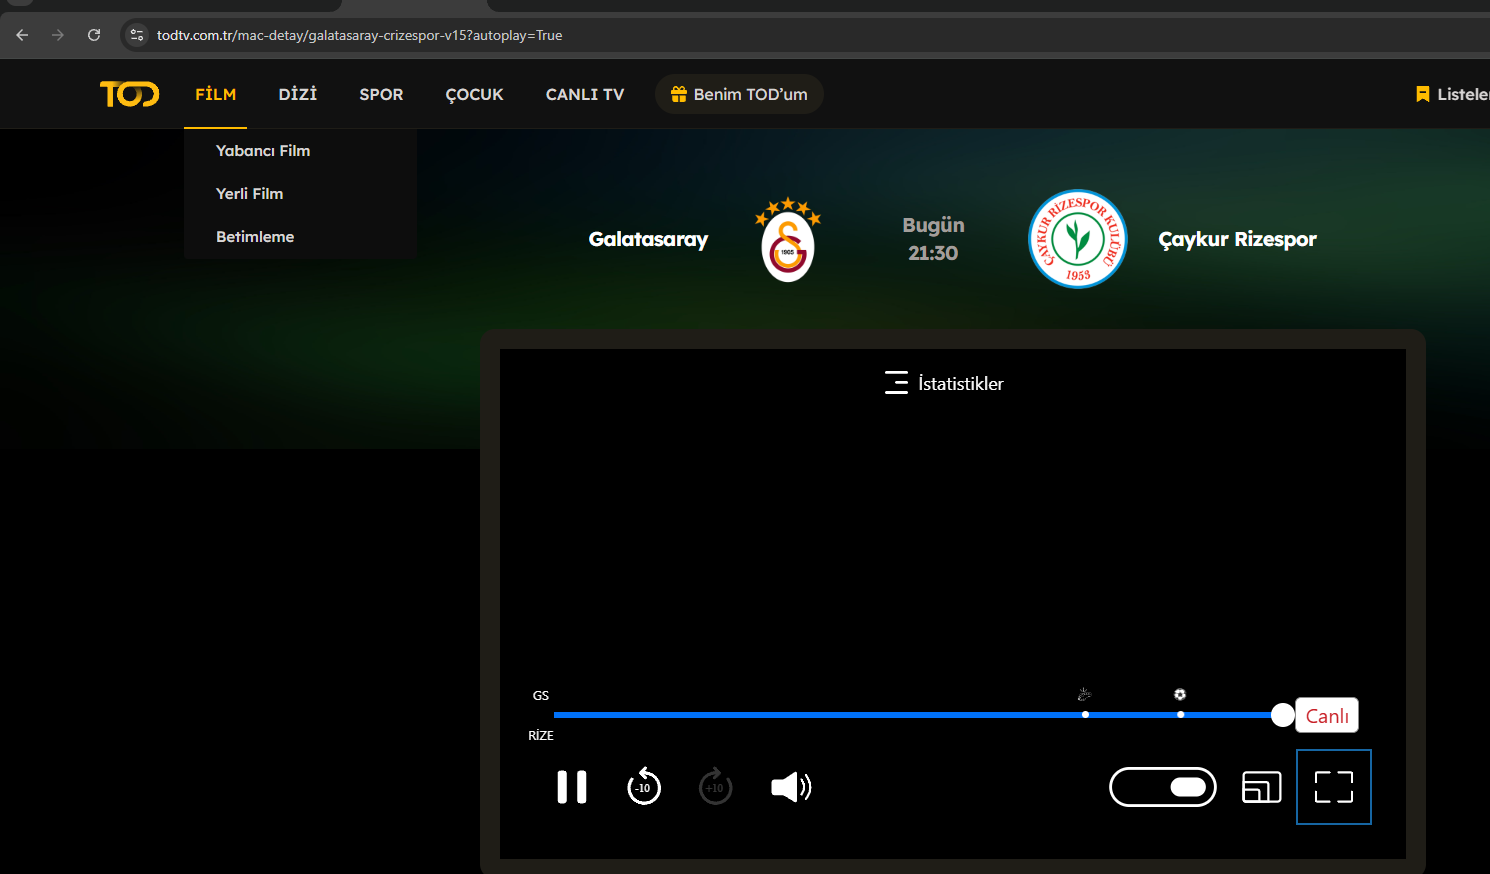Go back in the browser
Viewport: 1490px width, 874px height.
22,35
